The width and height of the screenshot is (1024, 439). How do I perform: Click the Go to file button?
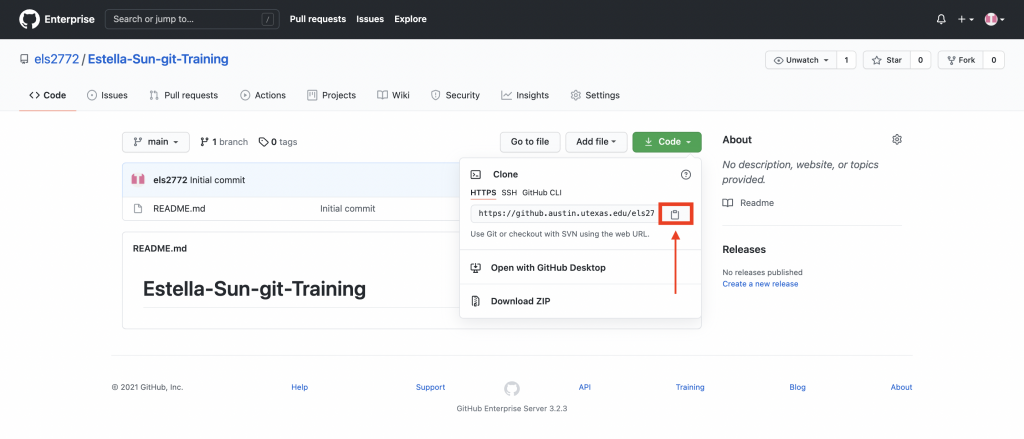click(530, 142)
